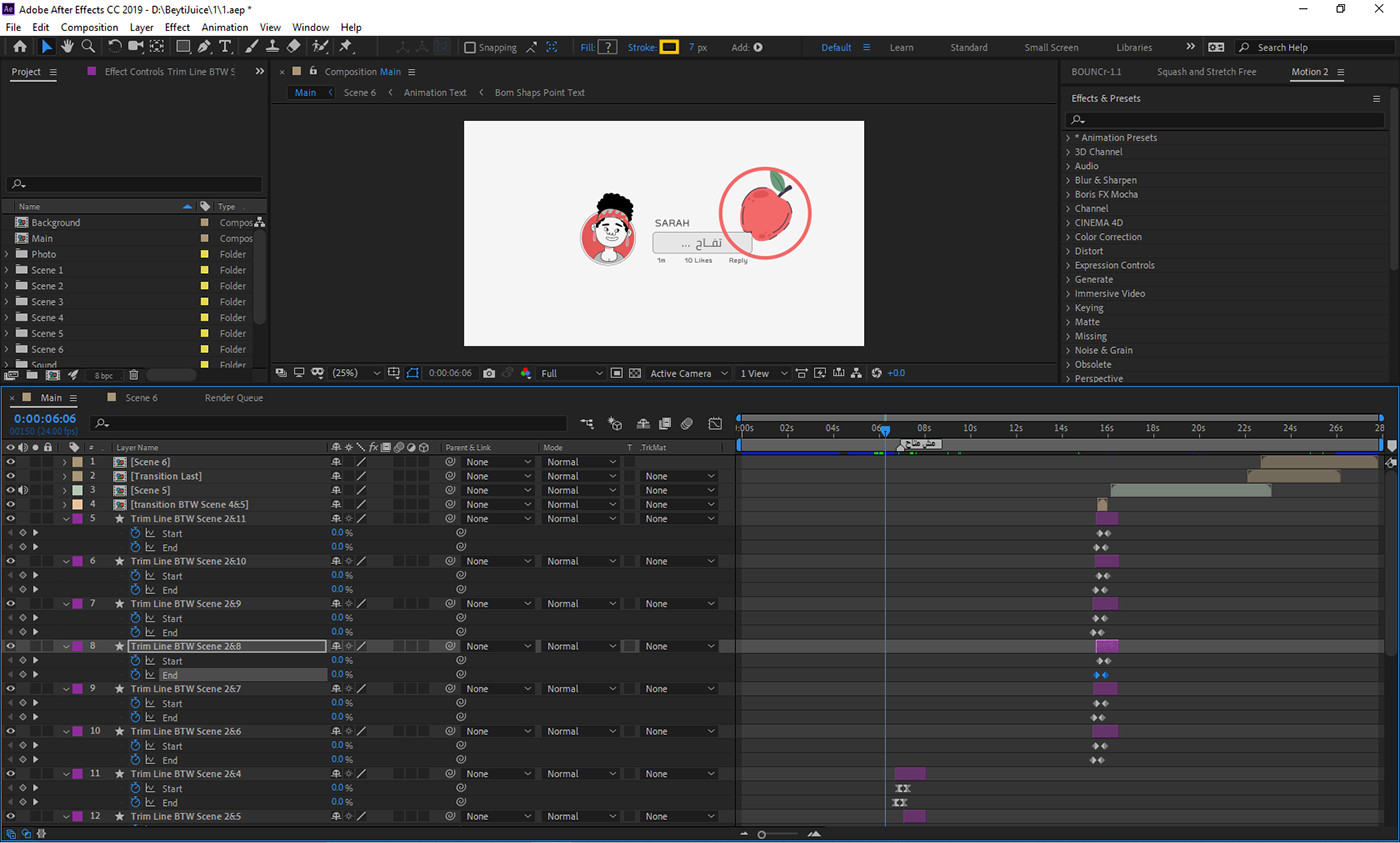
Task: Click the Effects & Presets search field
Action: (1225, 119)
